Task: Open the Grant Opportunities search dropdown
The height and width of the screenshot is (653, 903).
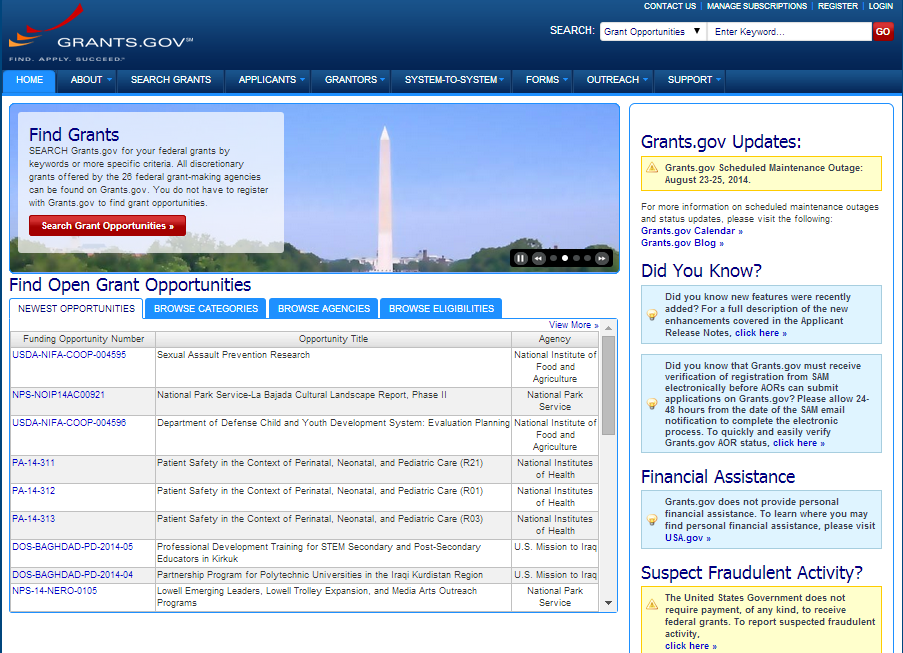Action: click(653, 32)
